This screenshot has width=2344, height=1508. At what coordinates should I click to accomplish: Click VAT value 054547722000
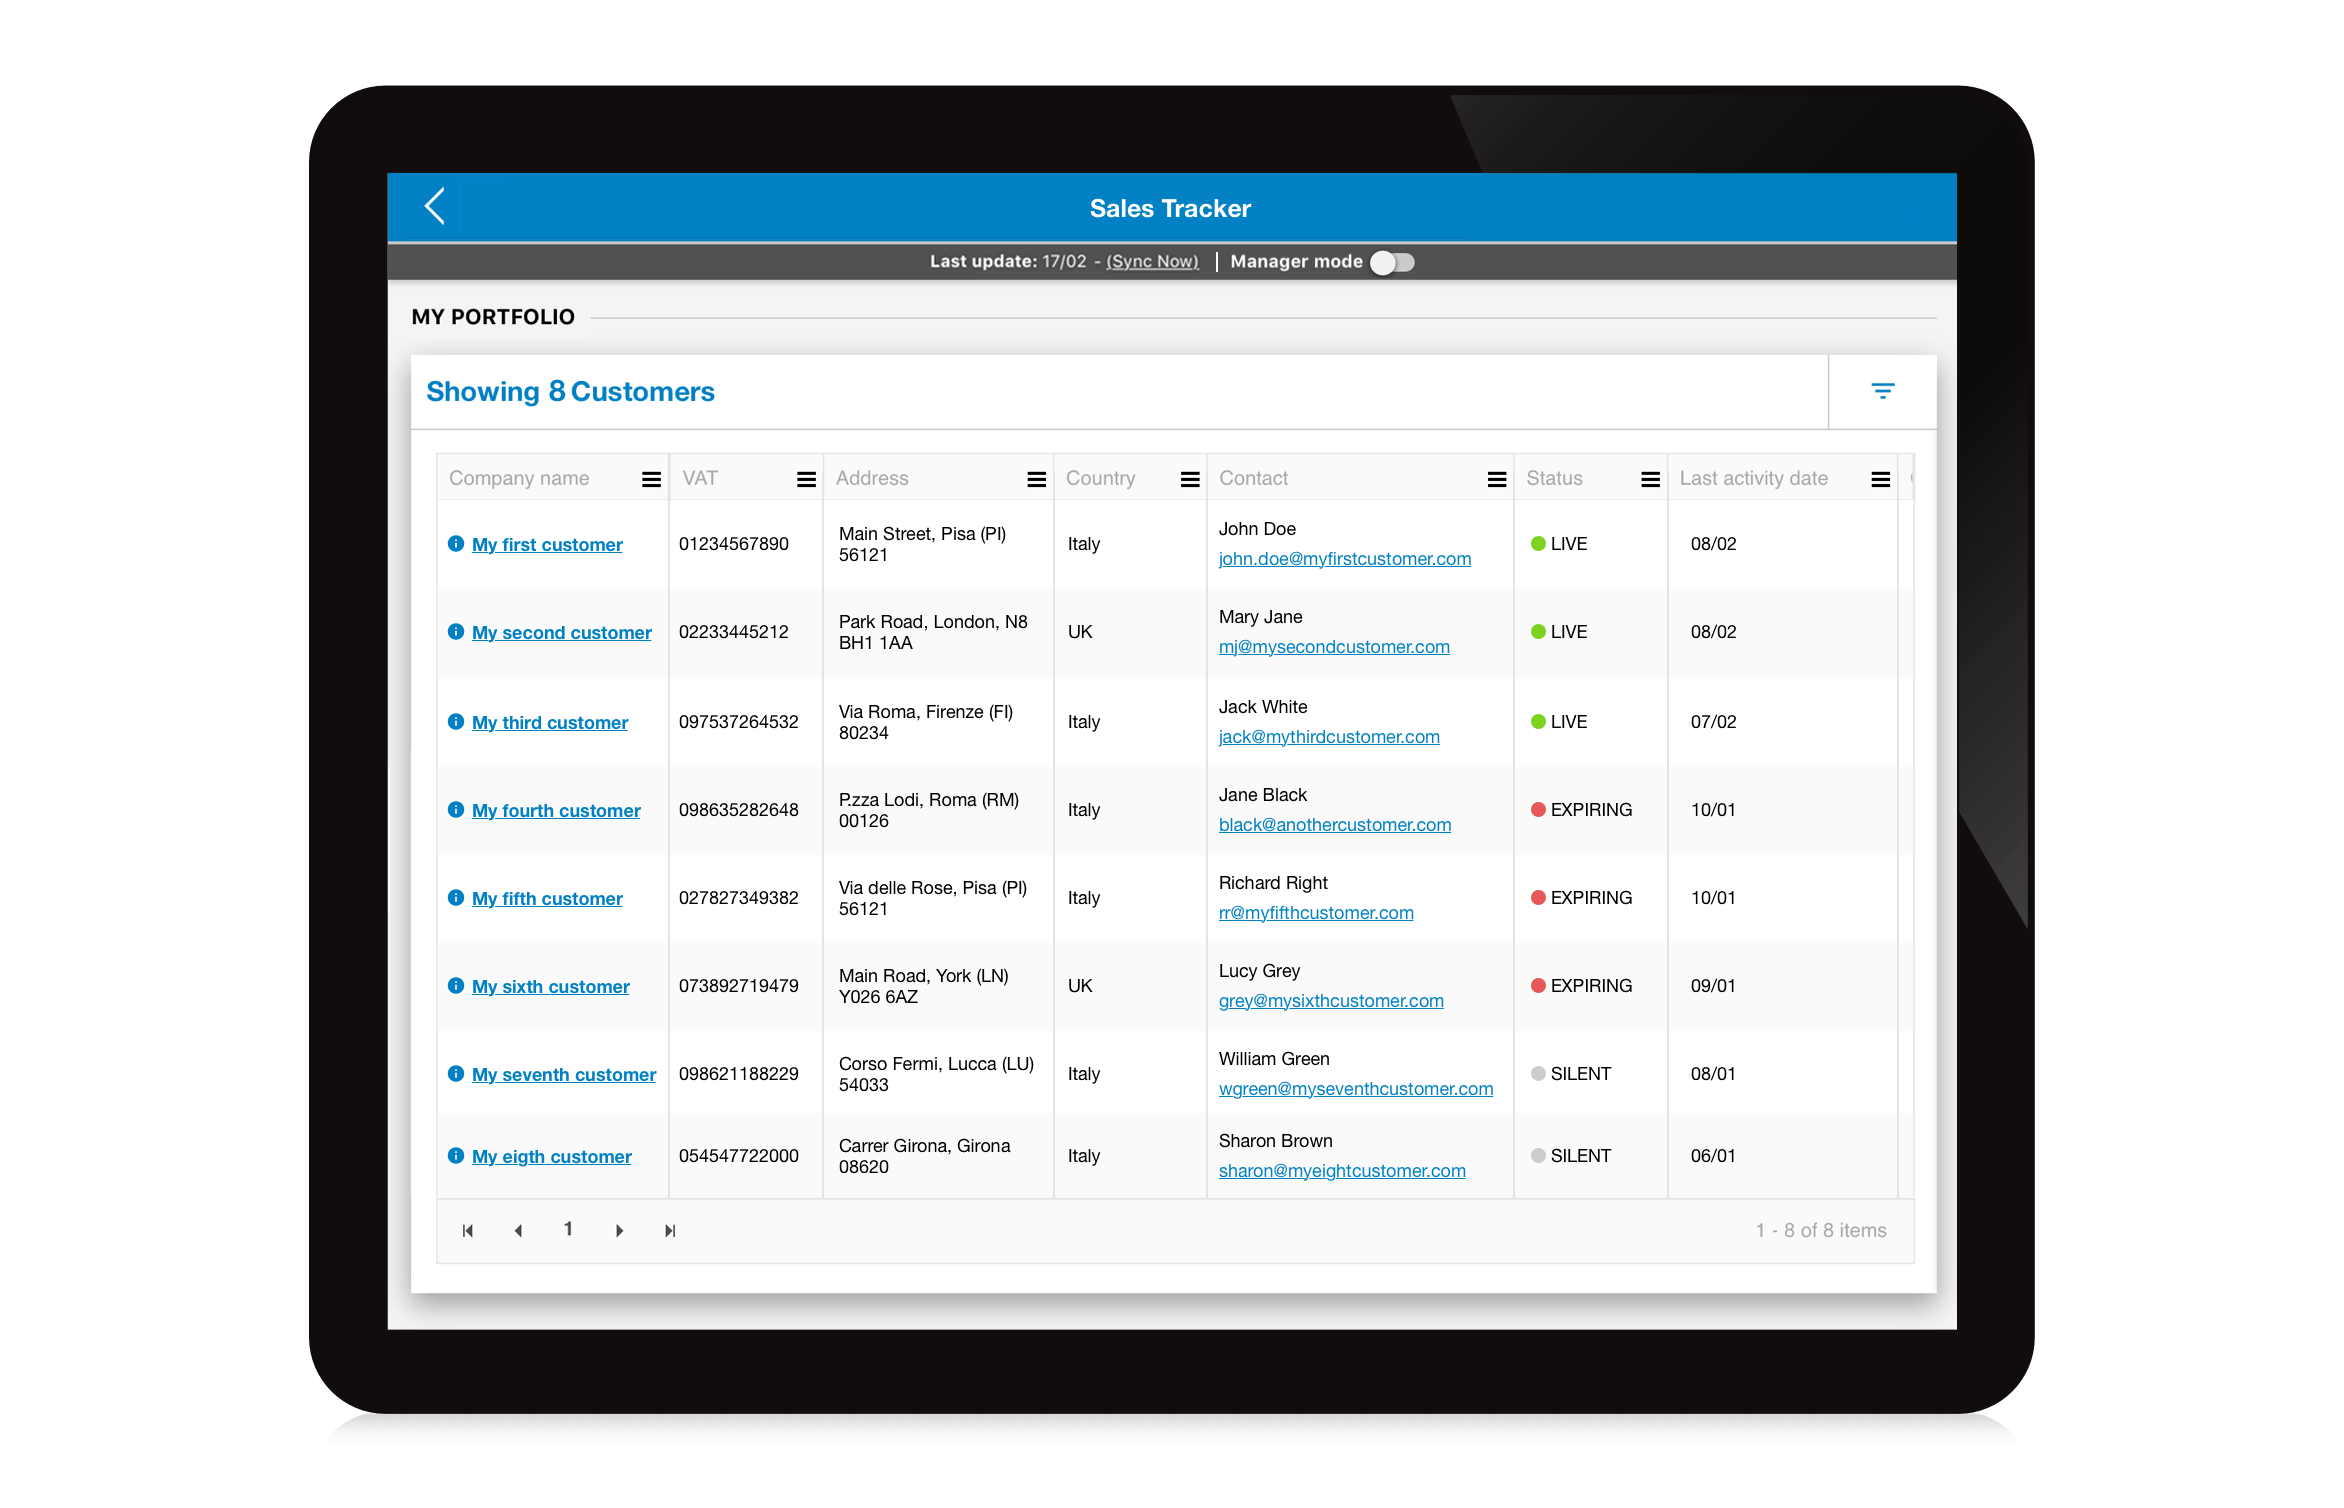pyautogui.click(x=738, y=1156)
